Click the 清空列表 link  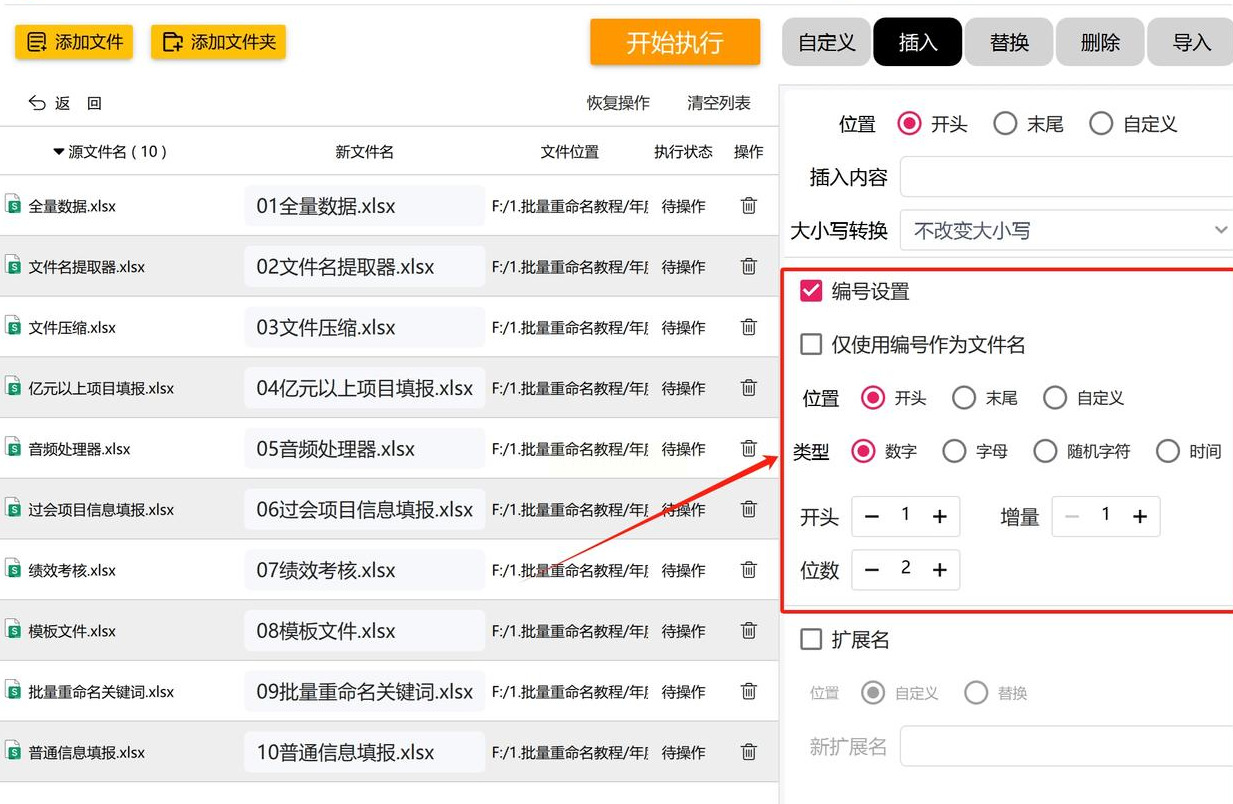[718, 103]
